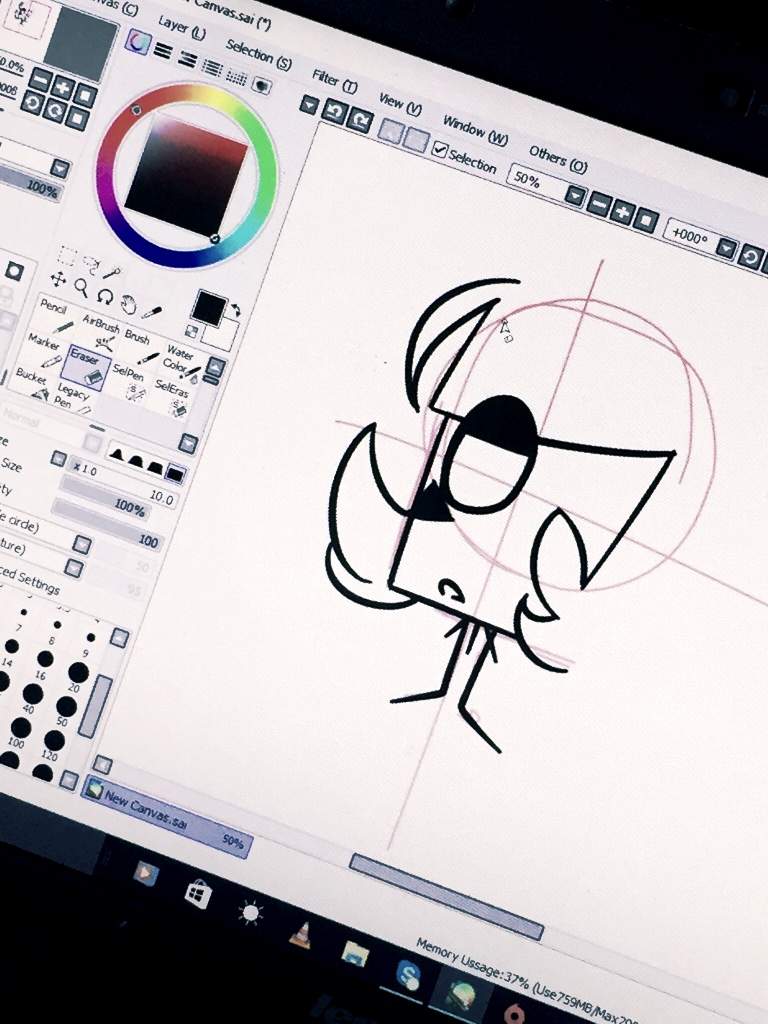Open the Window (W) menu
The image size is (768, 1024).
[475, 130]
